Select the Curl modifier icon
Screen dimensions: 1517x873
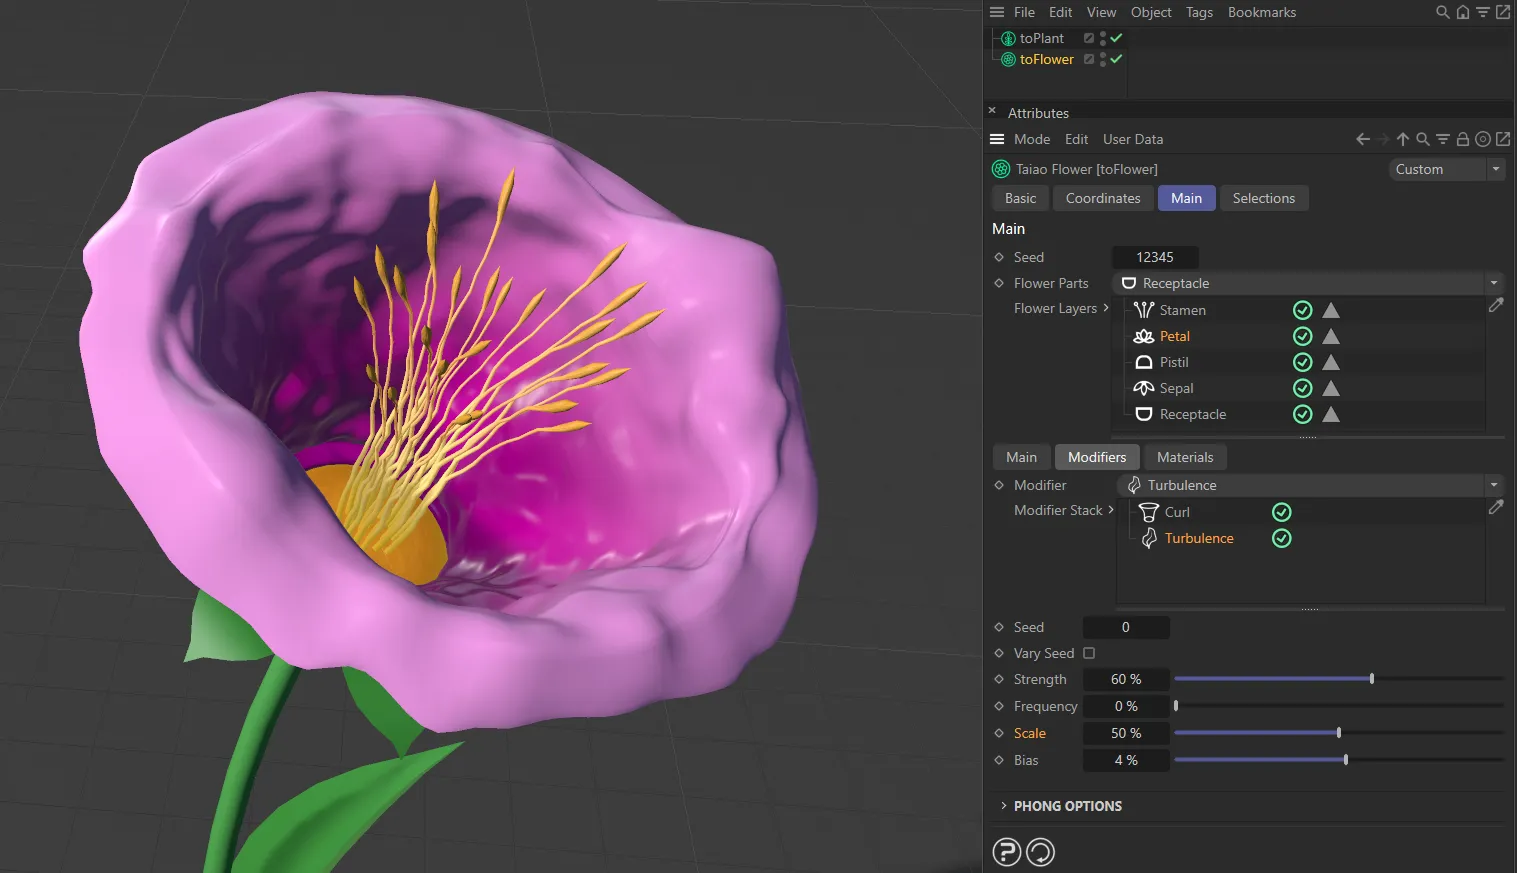click(x=1147, y=511)
